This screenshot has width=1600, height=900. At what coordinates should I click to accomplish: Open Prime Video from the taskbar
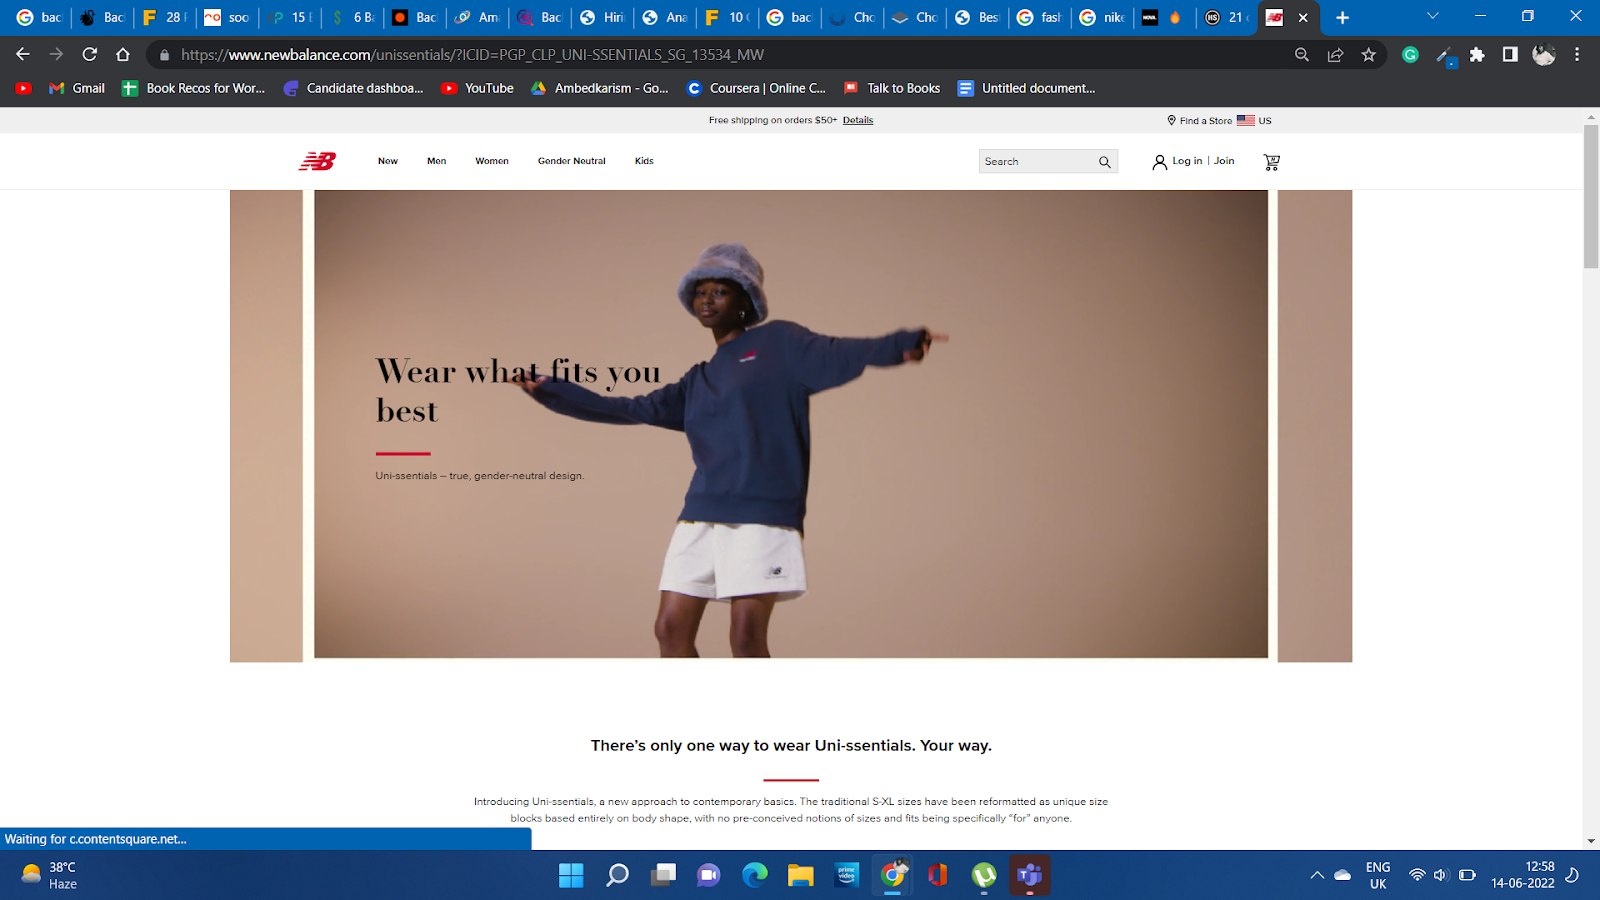click(847, 875)
